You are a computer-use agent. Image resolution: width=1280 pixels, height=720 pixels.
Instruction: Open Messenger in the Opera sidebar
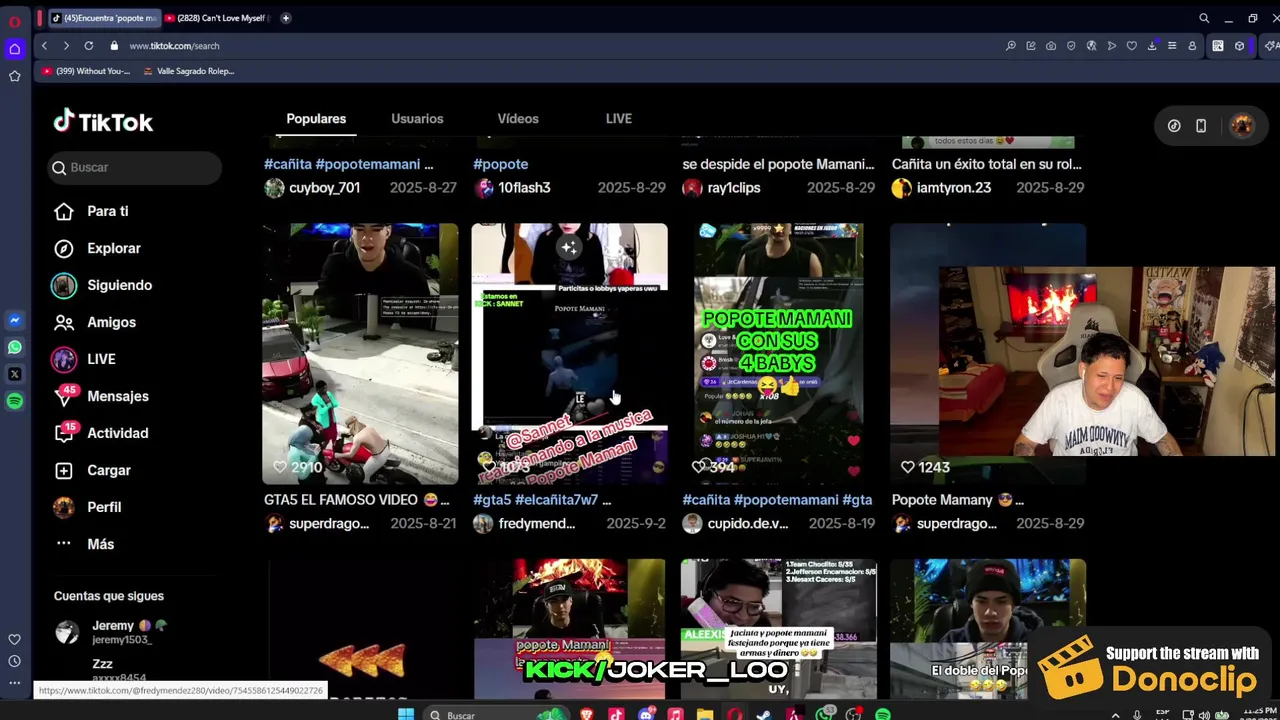click(x=14, y=321)
